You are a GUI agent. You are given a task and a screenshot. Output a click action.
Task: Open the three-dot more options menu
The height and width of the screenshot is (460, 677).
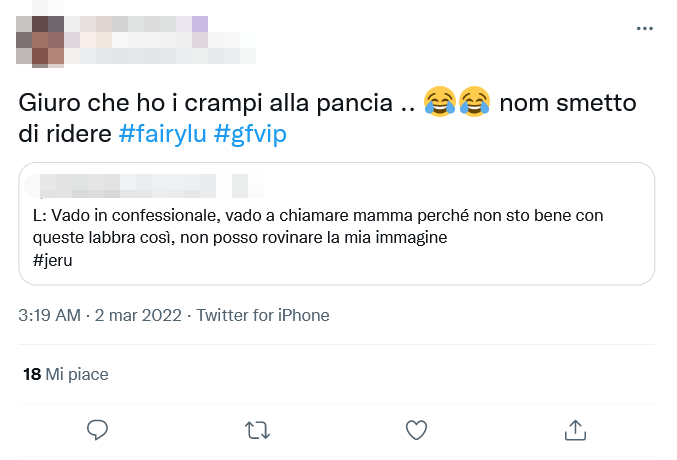pyautogui.click(x=645, y=29)
